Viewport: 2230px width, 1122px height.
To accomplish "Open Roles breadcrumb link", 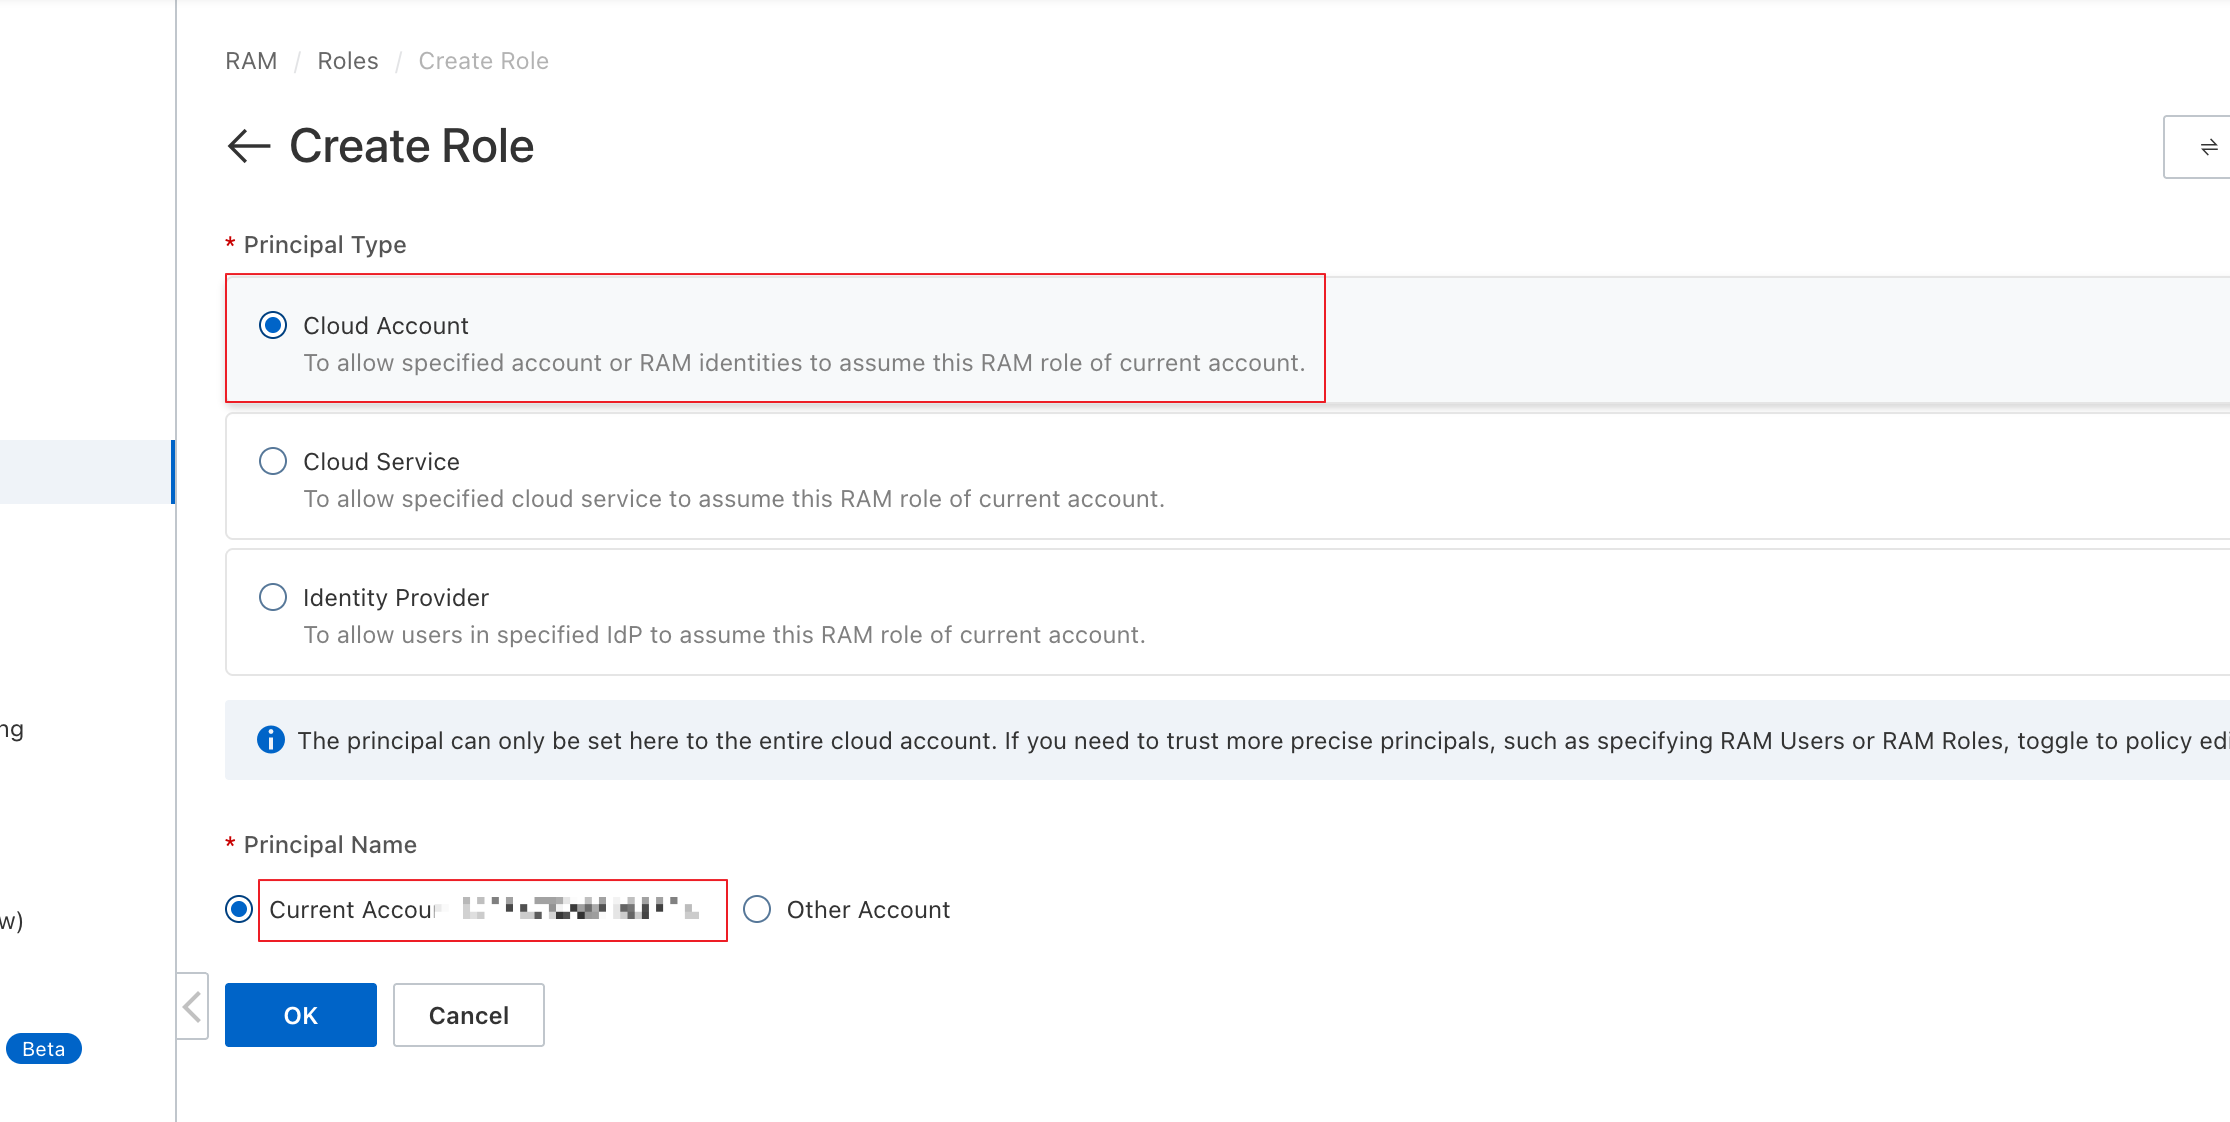I will [347, 61].
